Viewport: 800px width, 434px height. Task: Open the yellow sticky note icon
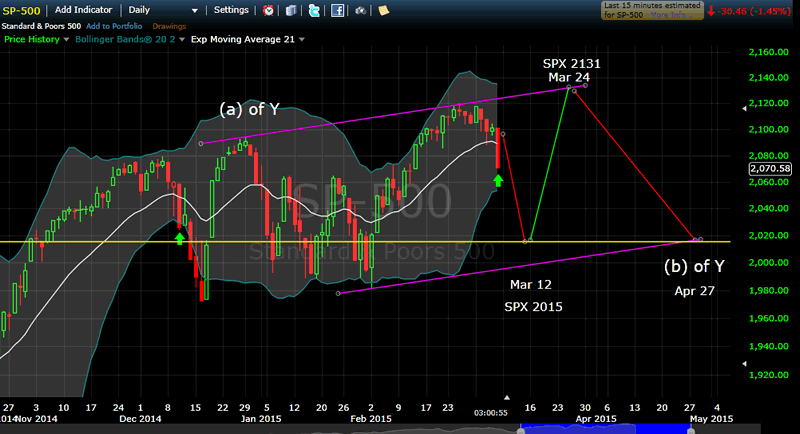pos(383,10)
